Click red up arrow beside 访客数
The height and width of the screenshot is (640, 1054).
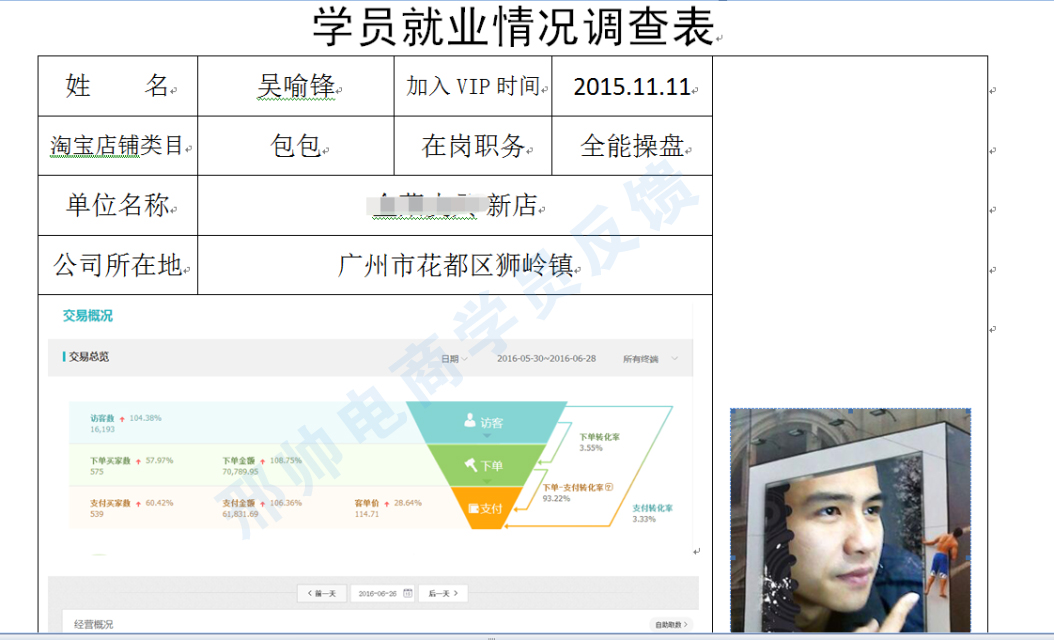tap(122, 418)
